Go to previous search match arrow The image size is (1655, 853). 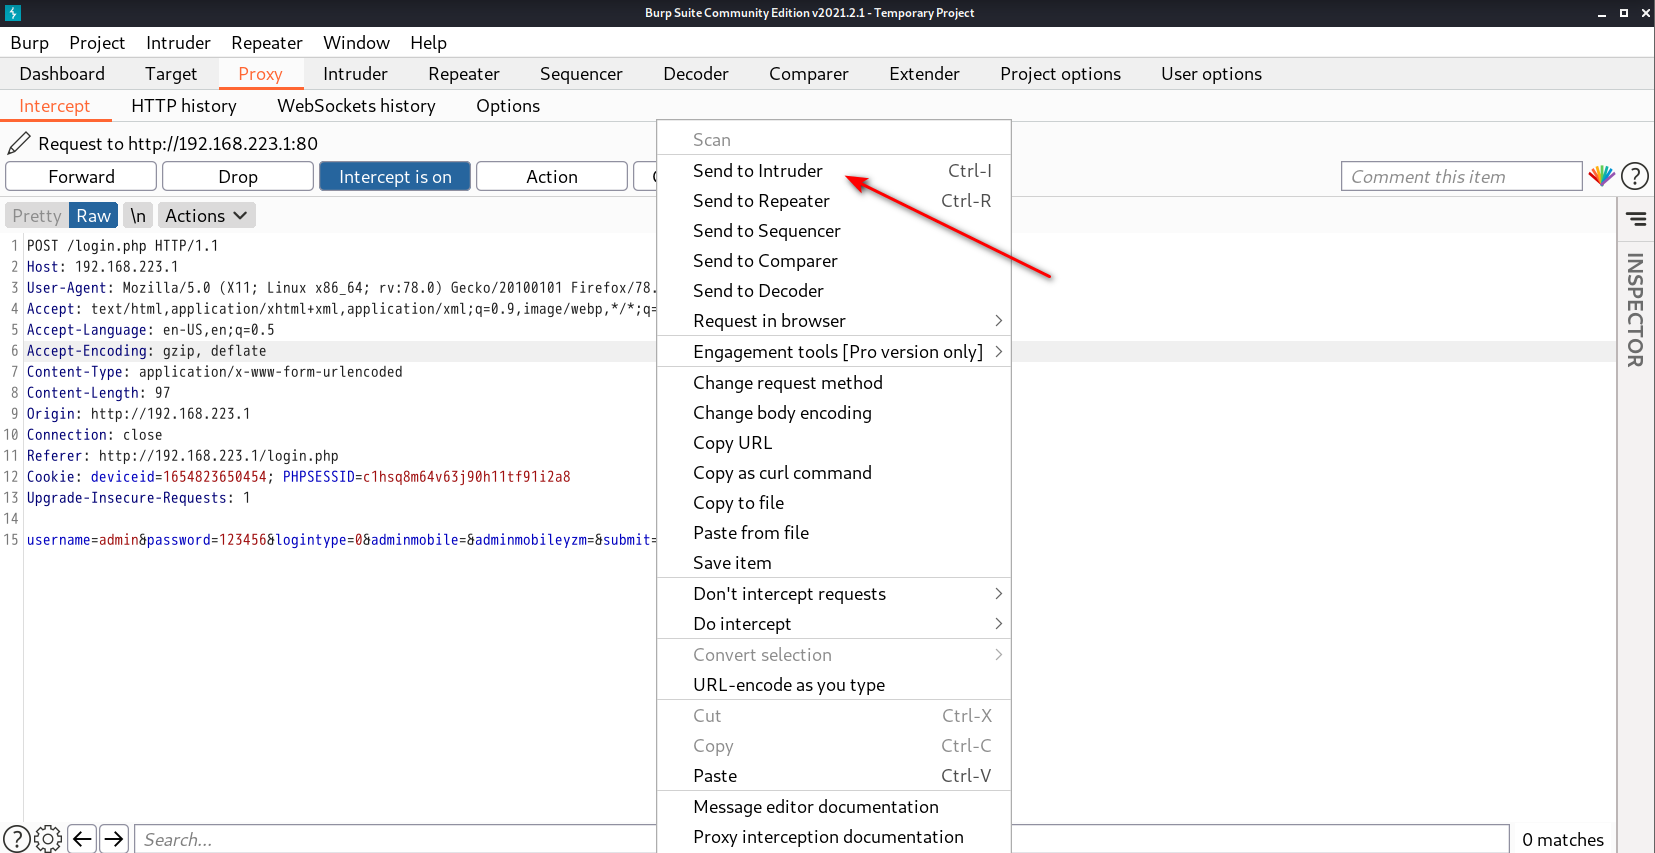point(82,839)
